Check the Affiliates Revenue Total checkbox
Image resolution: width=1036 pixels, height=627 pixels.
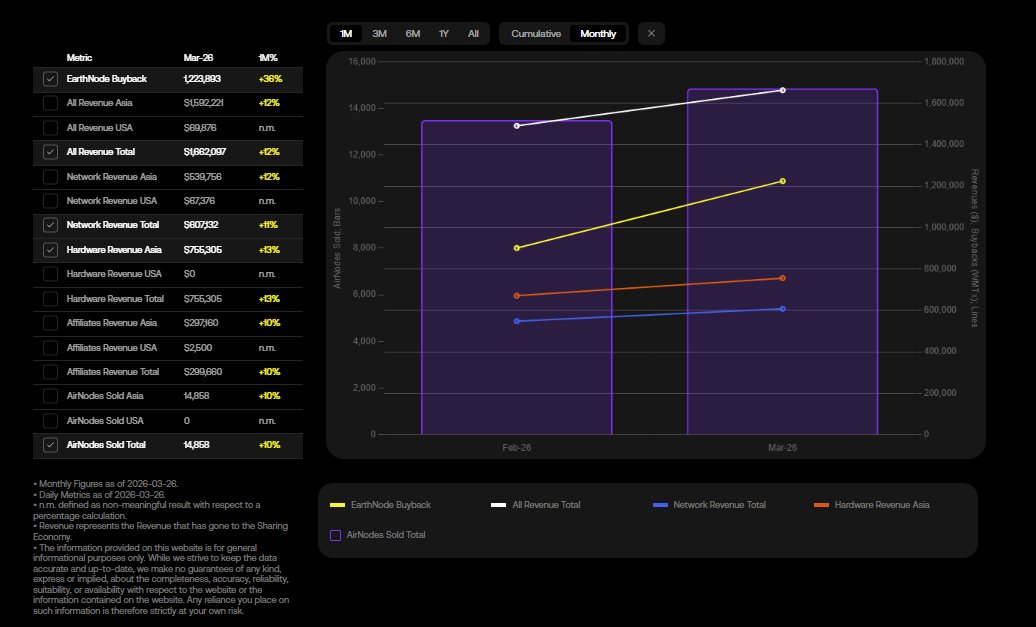coord(50,372)
